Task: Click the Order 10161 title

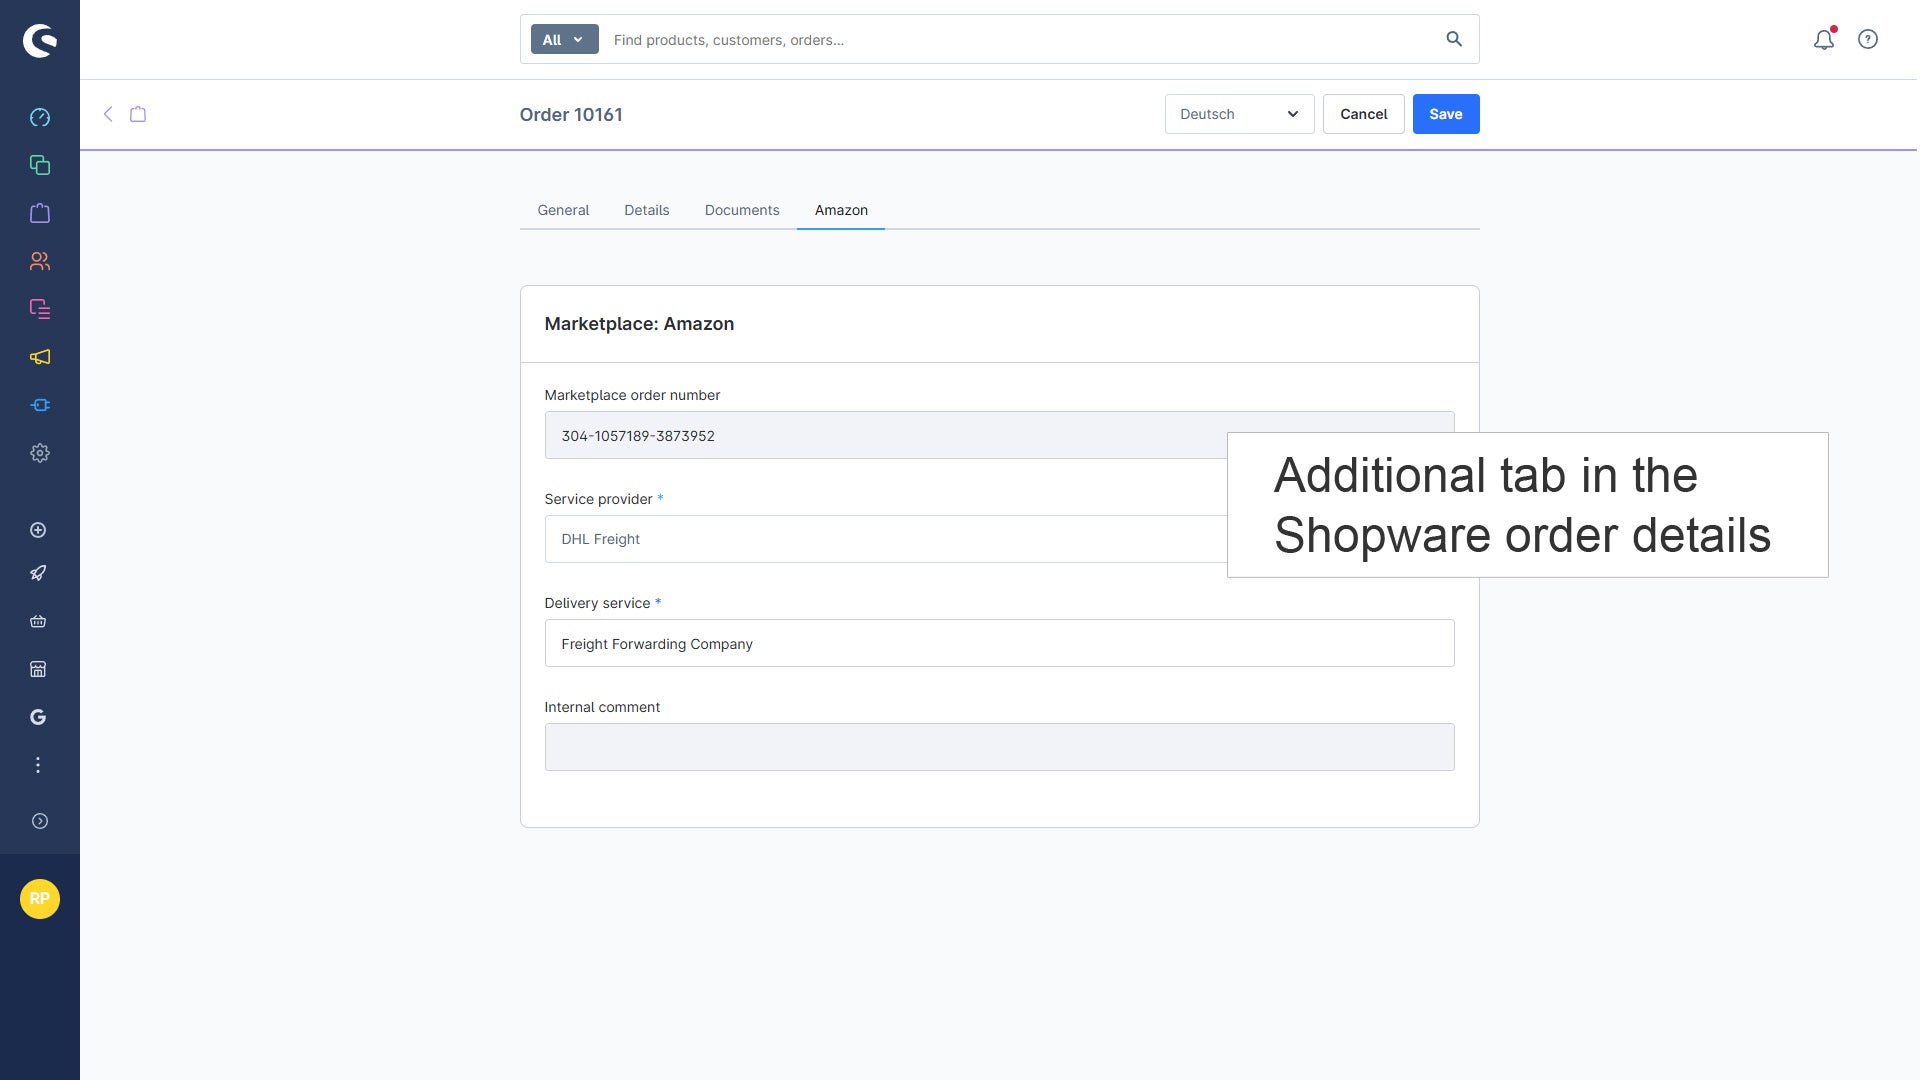Action: click(571, 114)
